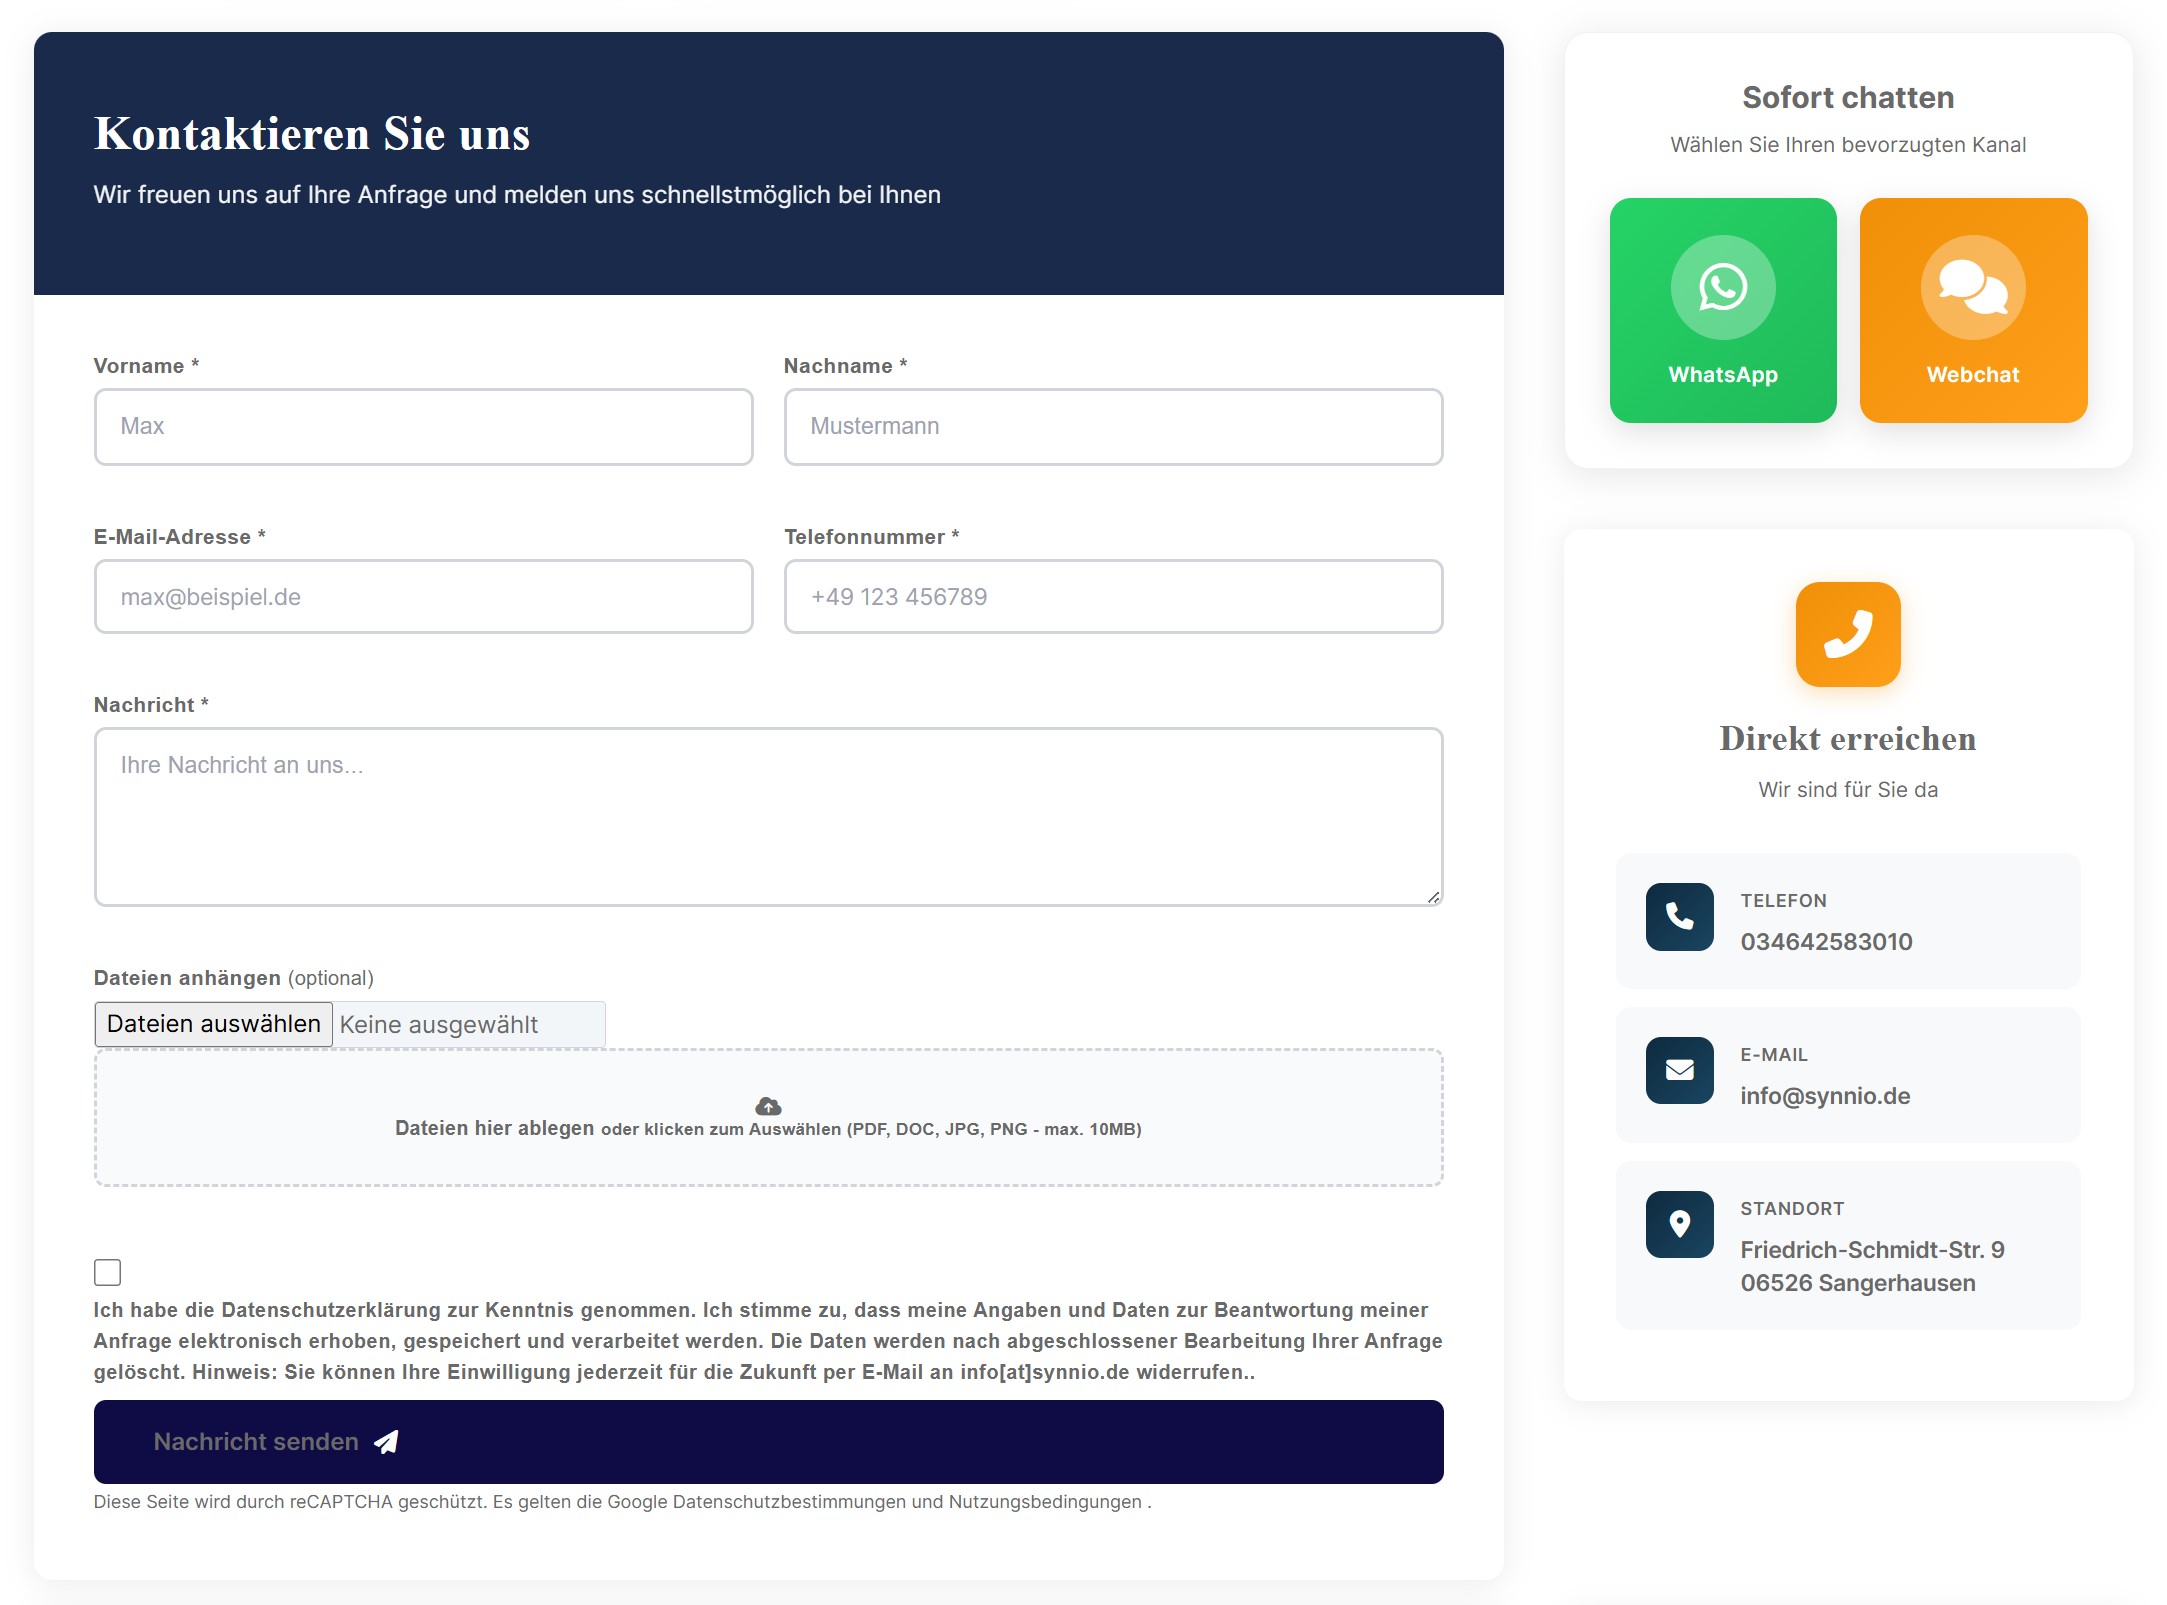Click the paper plane send icon
This screenshot has height=1605, width=2167.
tap(386, 1442)
